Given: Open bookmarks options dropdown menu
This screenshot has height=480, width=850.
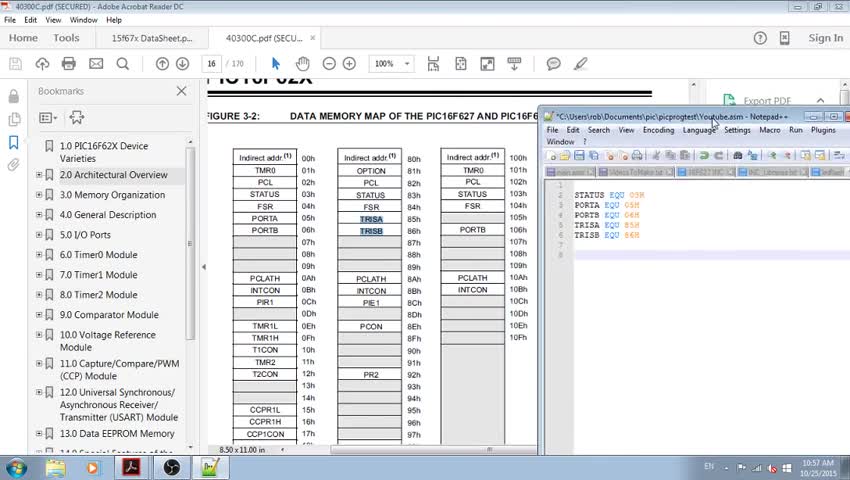Looking at the screenshot, I should (48, 118).
